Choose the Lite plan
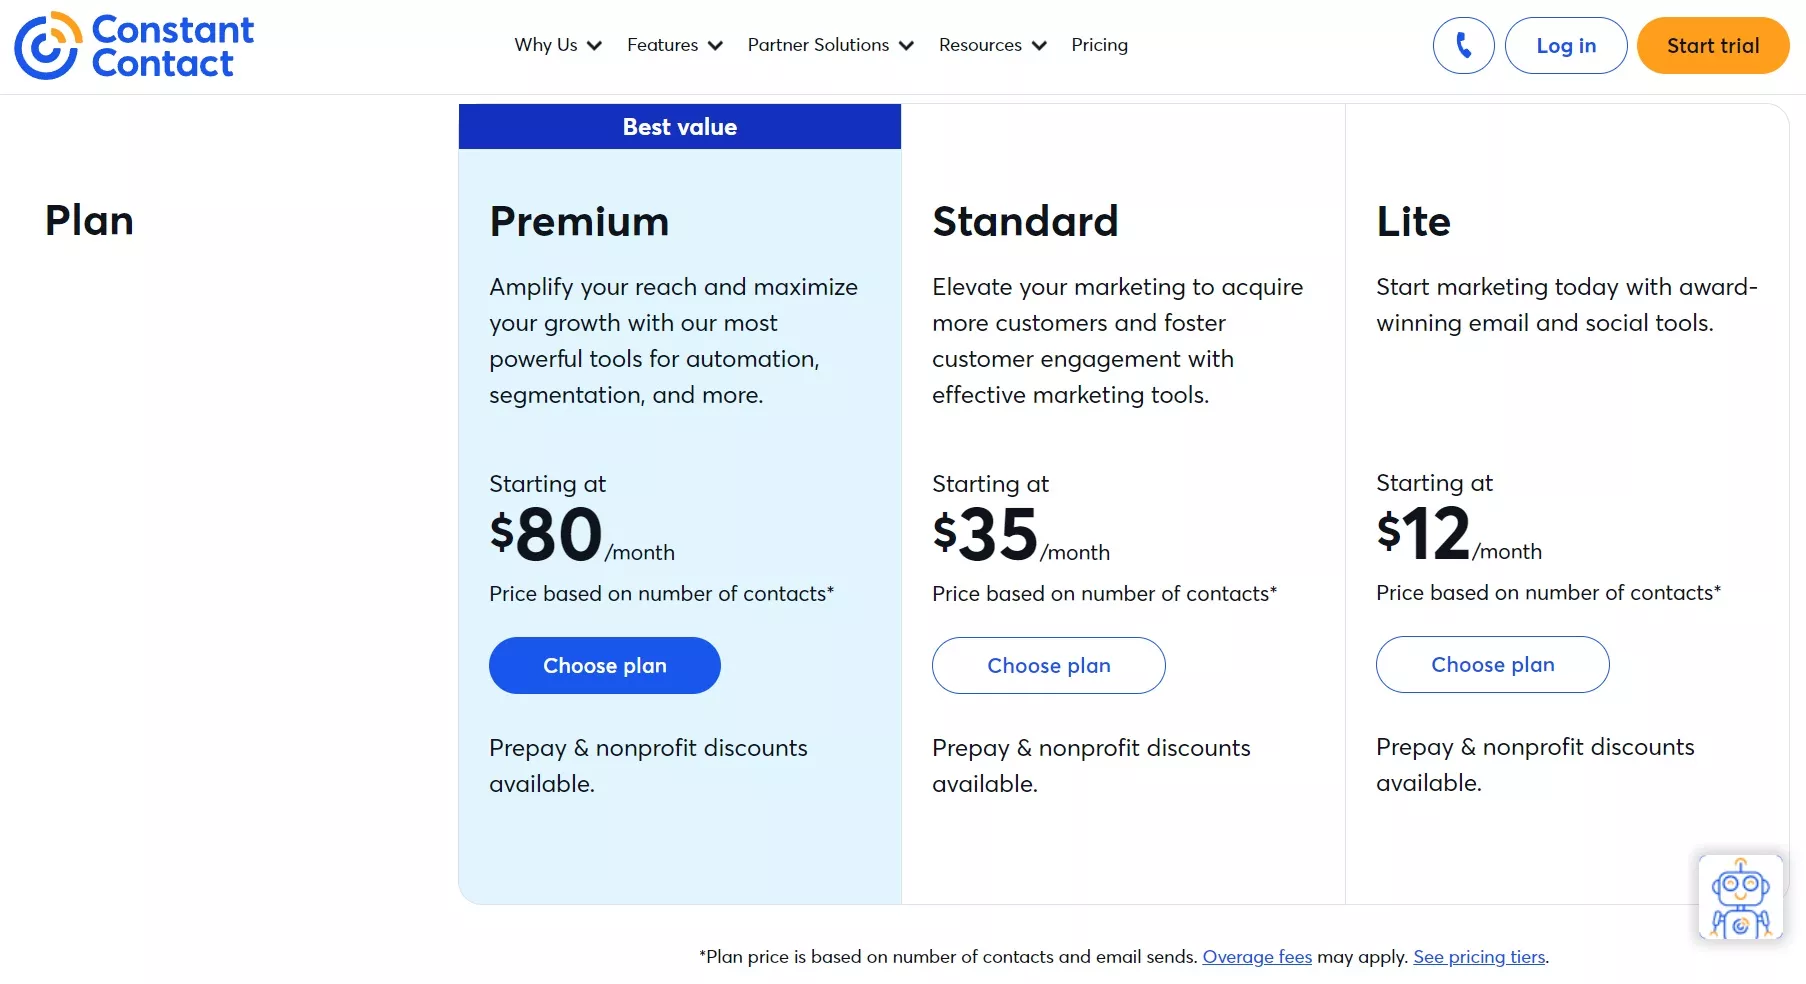 click(1492, 665)
